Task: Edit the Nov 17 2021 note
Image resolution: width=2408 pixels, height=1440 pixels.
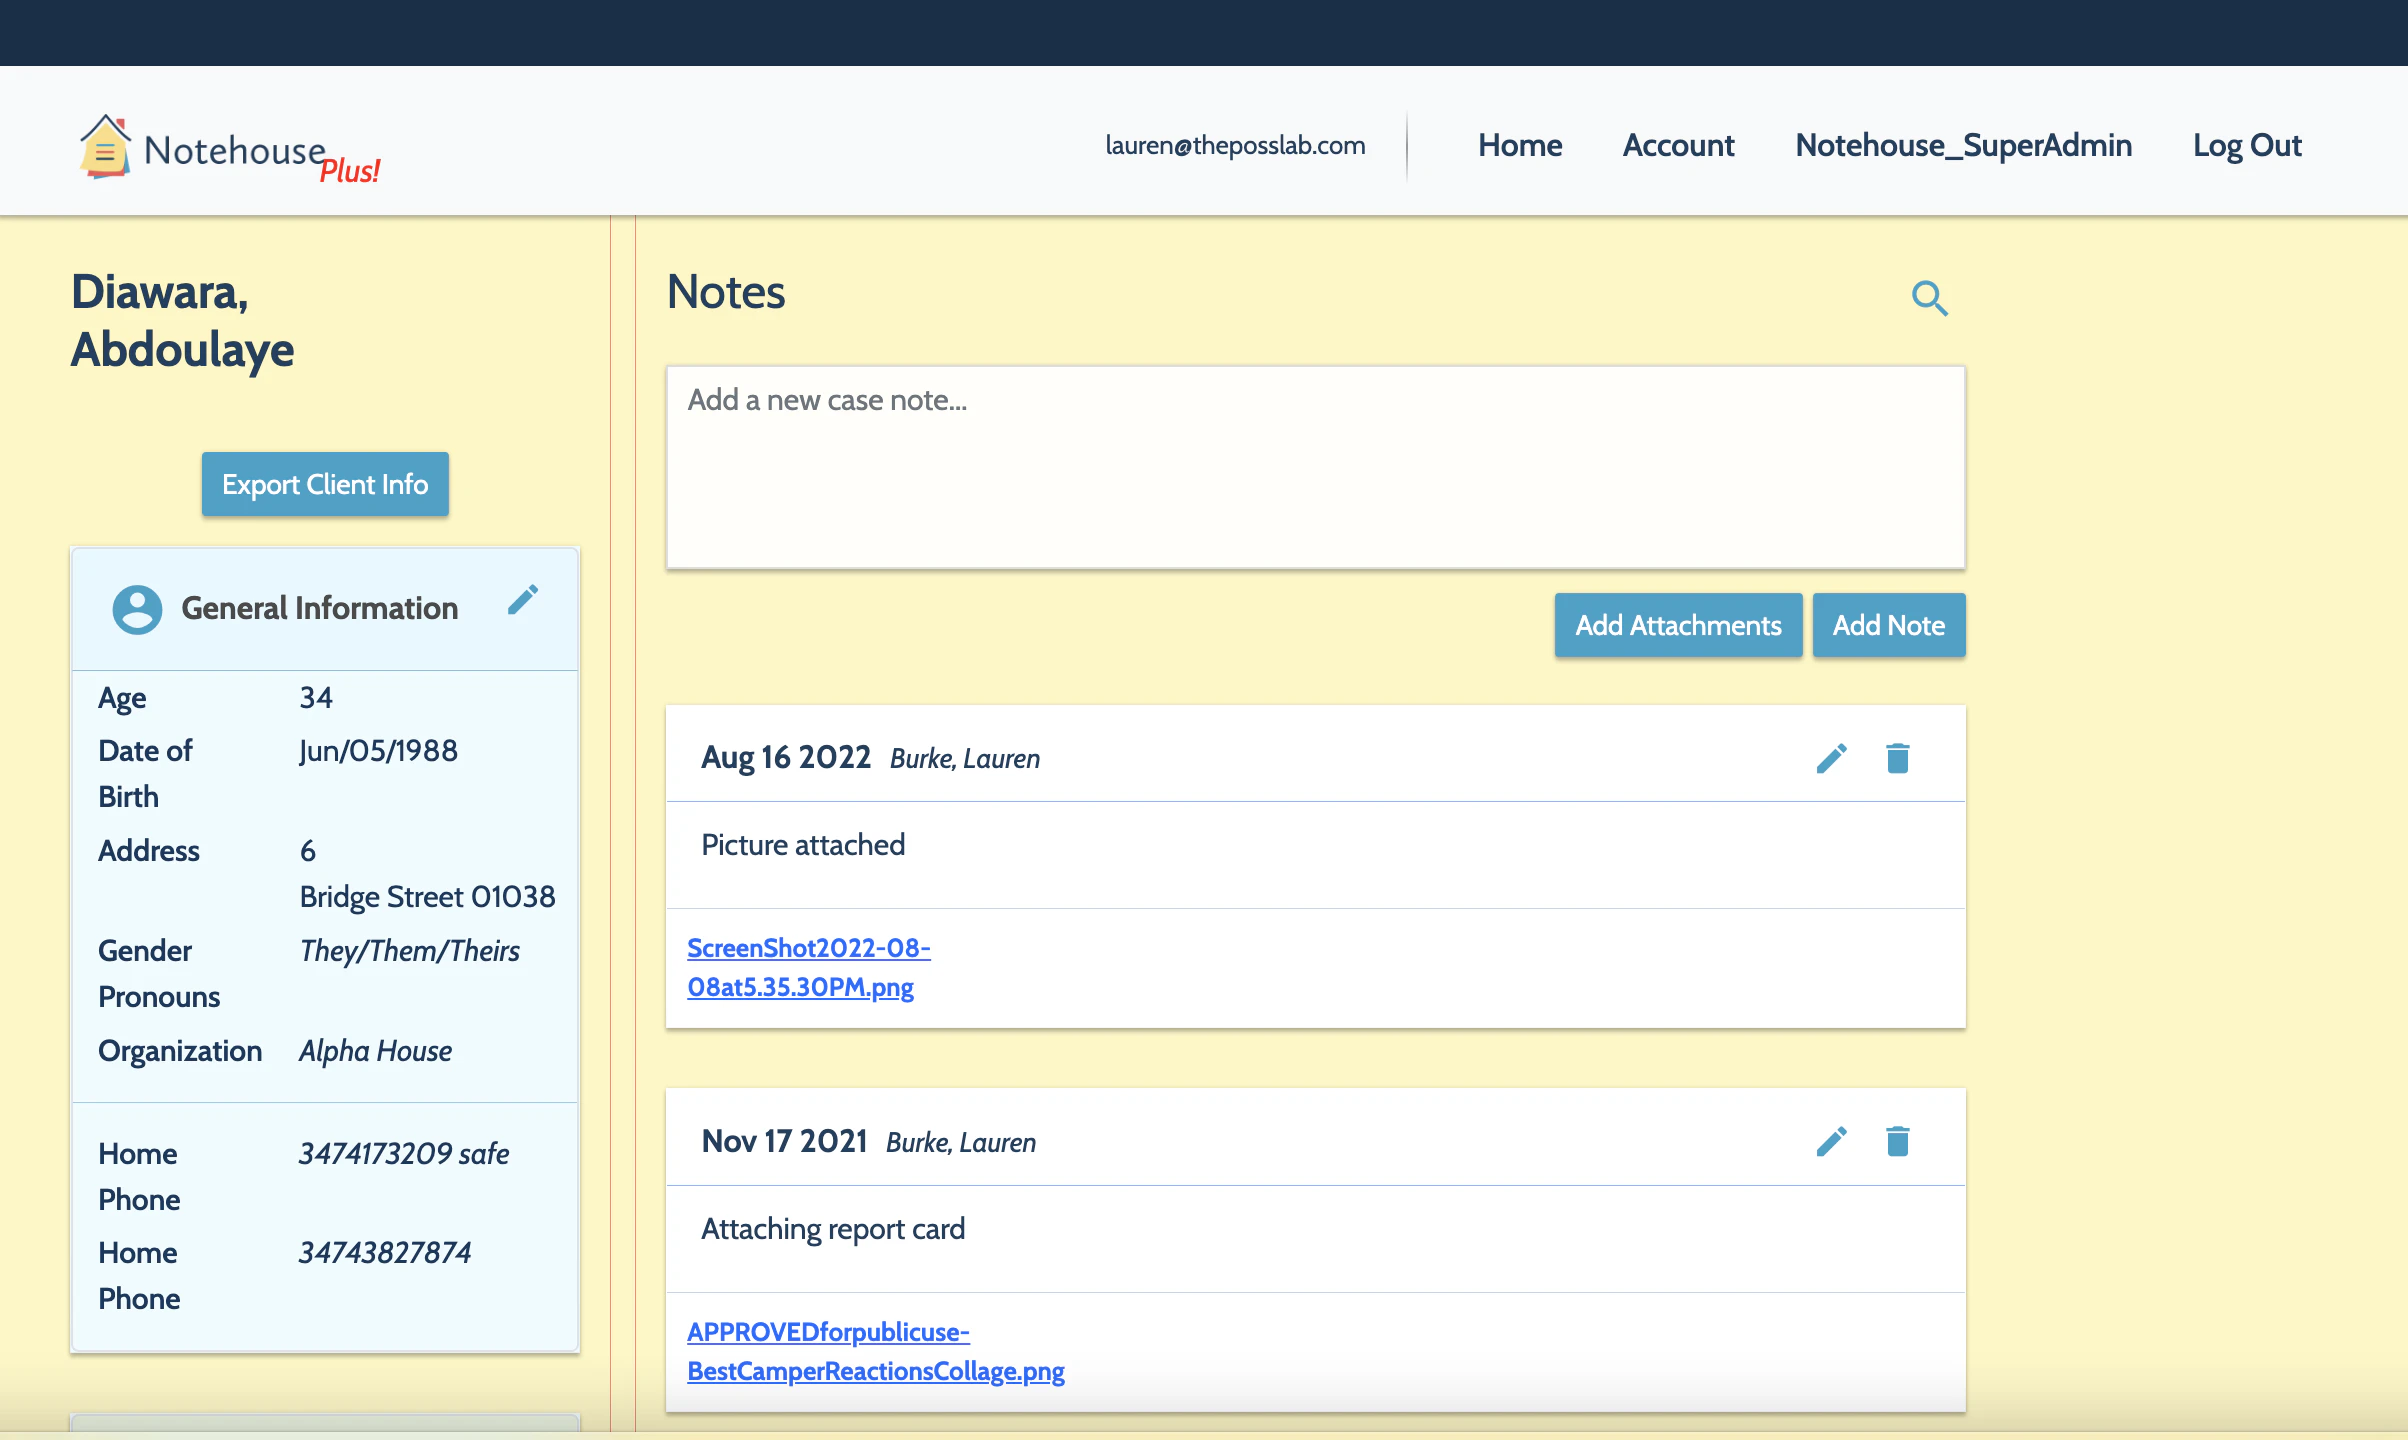Action: click(x=1831, y=1141)
